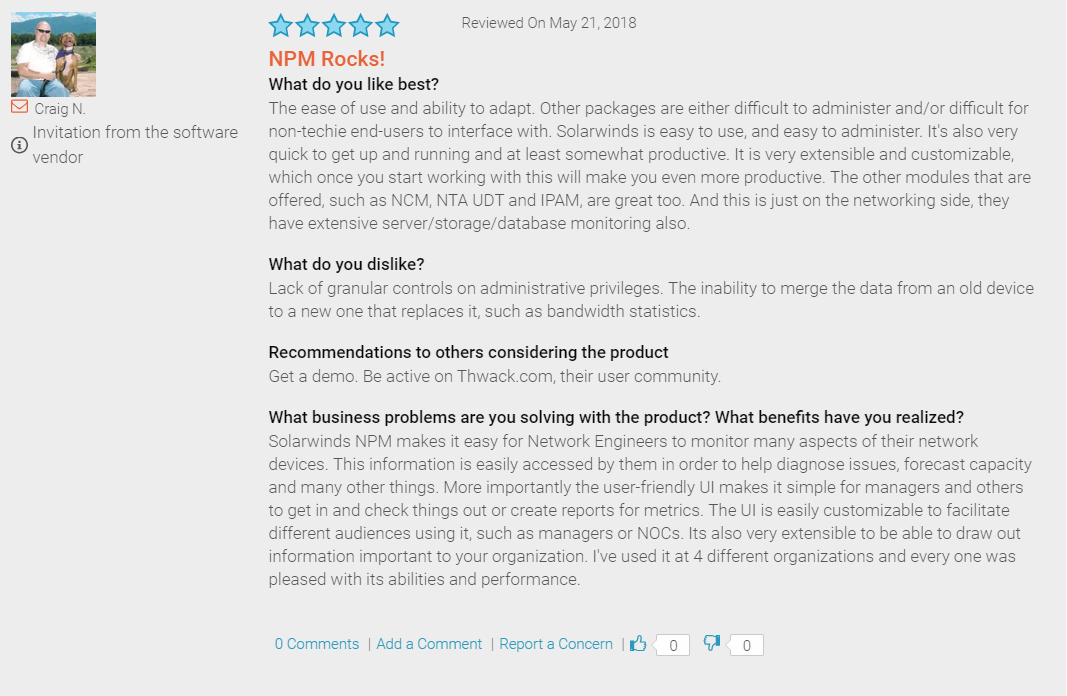Click the second rating star
1067x696 pixels.
307,25
